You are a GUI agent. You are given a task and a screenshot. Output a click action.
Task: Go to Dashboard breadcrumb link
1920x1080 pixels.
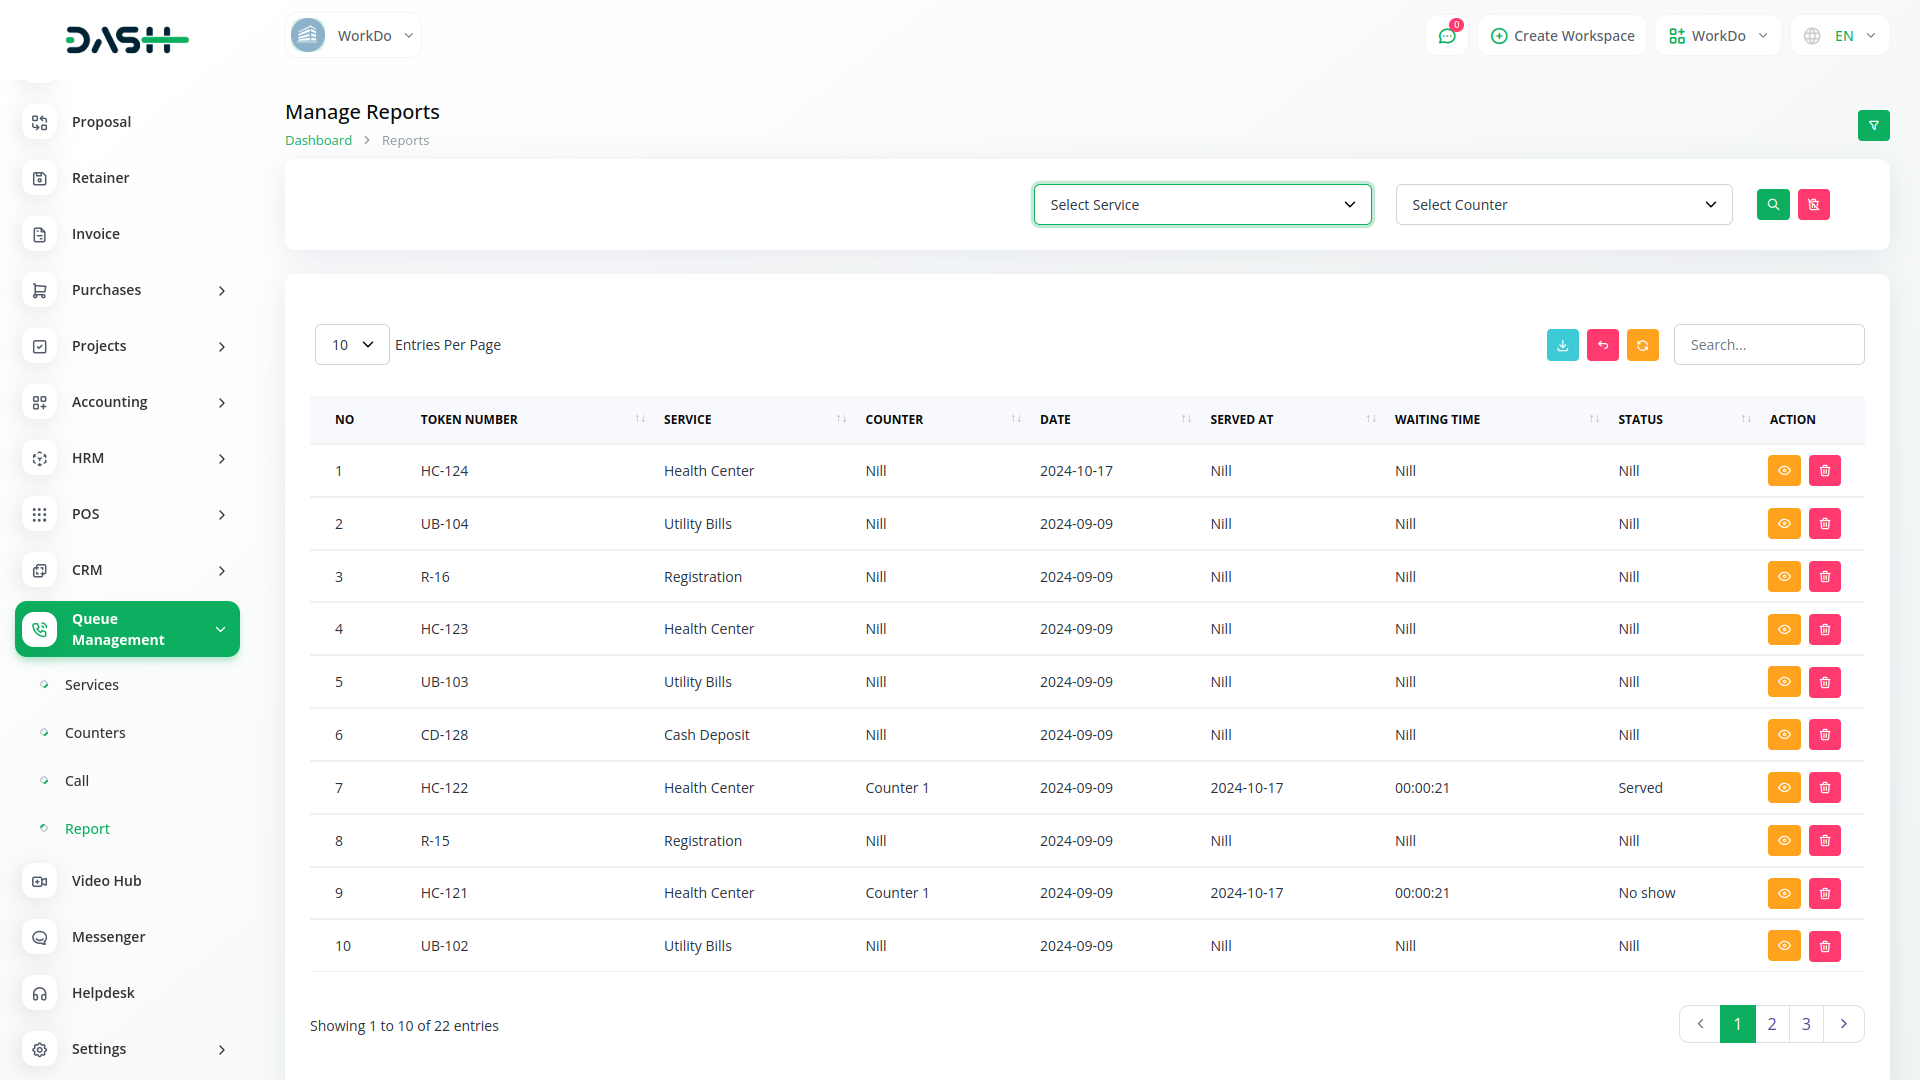(x=318, y=141)
